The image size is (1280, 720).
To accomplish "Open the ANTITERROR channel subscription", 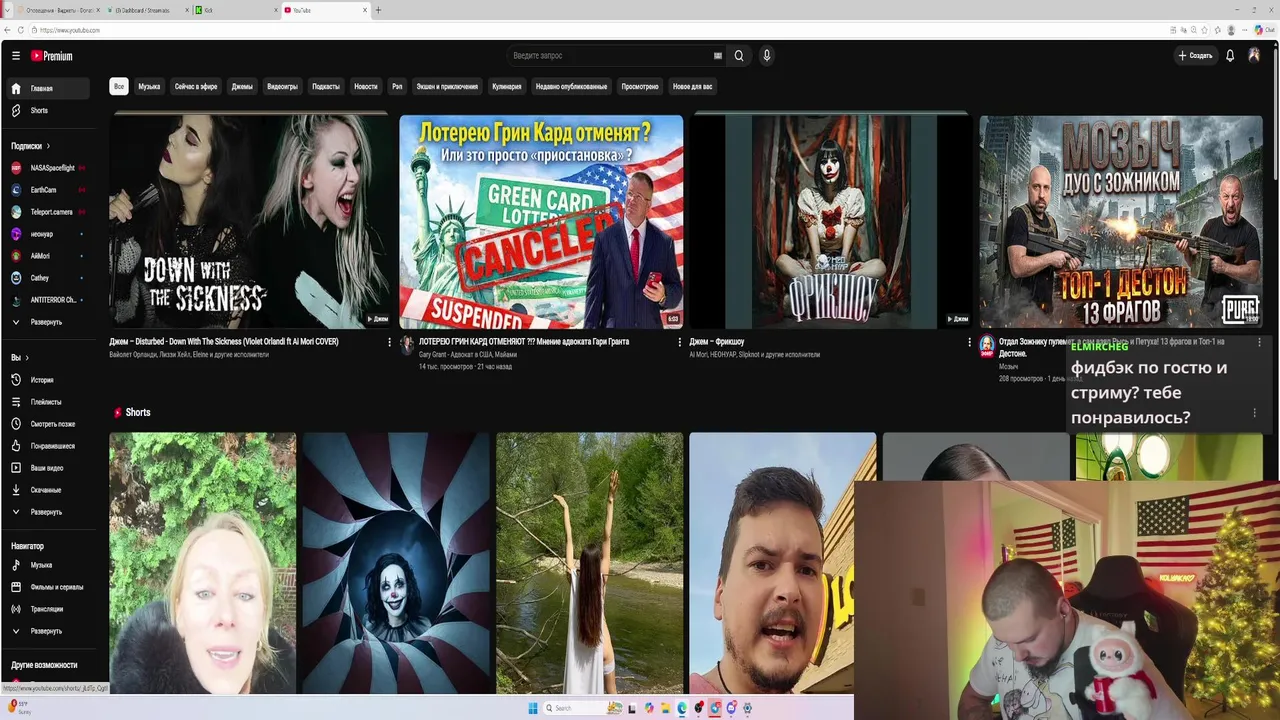I will 48,300.
